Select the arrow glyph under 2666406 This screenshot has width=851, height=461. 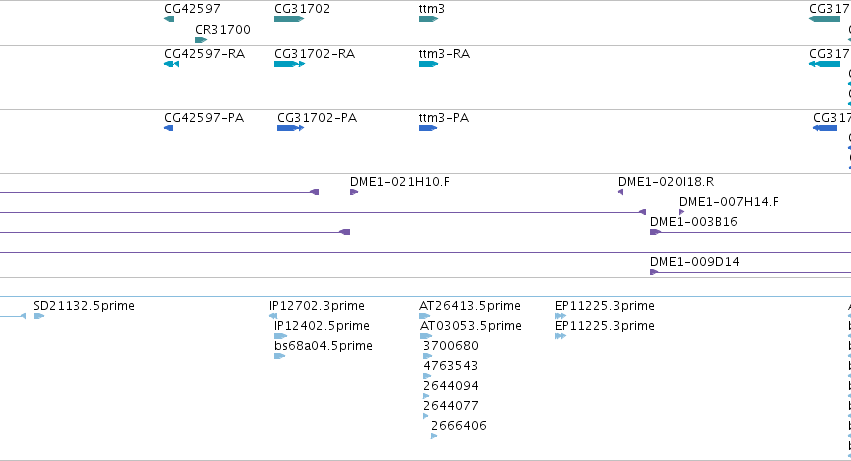click(434, 436)
